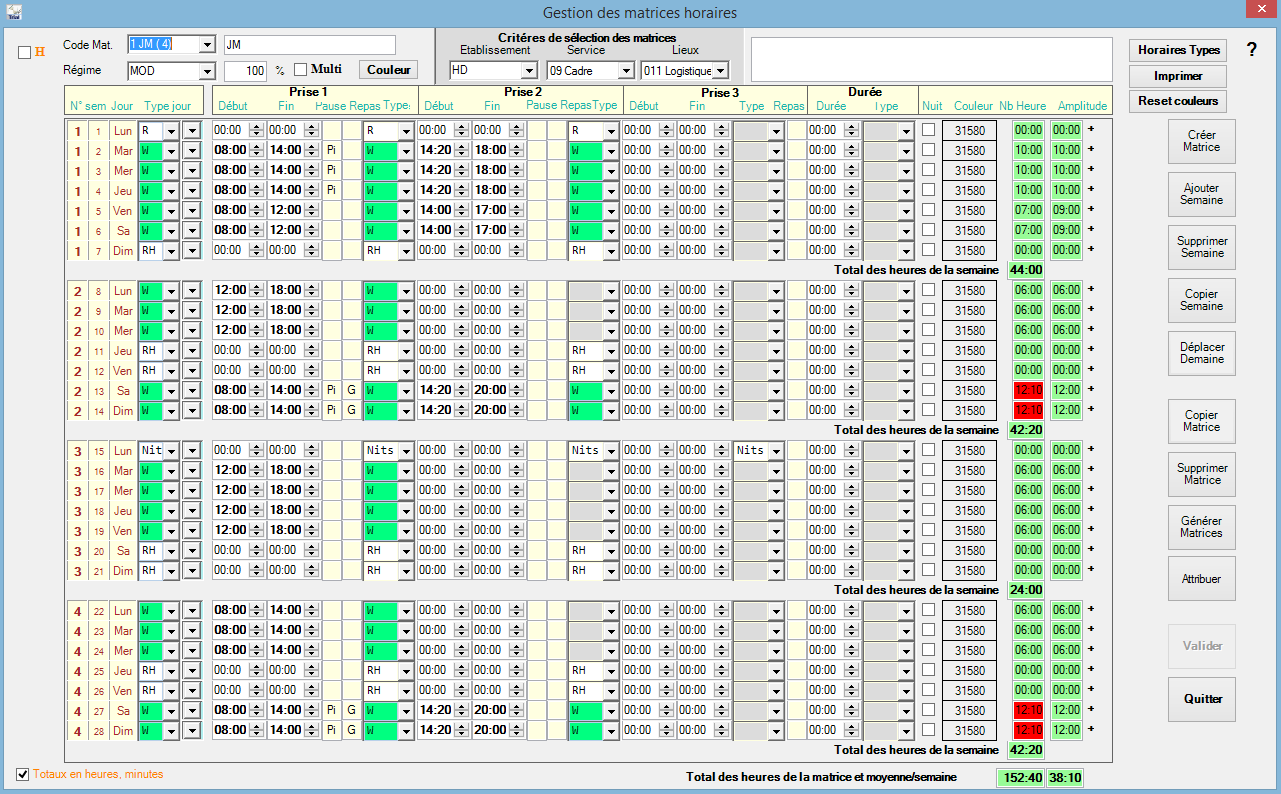Open the Lieux 011 Logistique dropdown

[720, 71]
